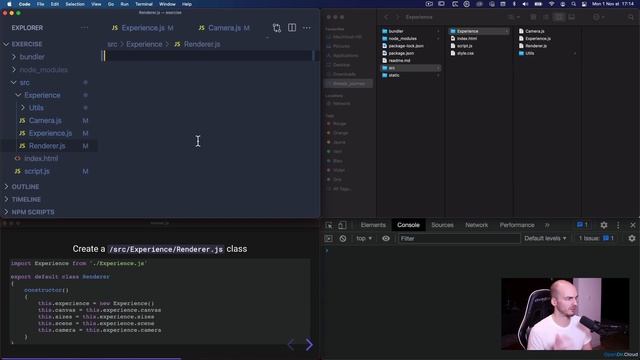Toggle the DevTools device toolbar icon
The width and height of the screenshot is (640, 360).
point(342,225)
